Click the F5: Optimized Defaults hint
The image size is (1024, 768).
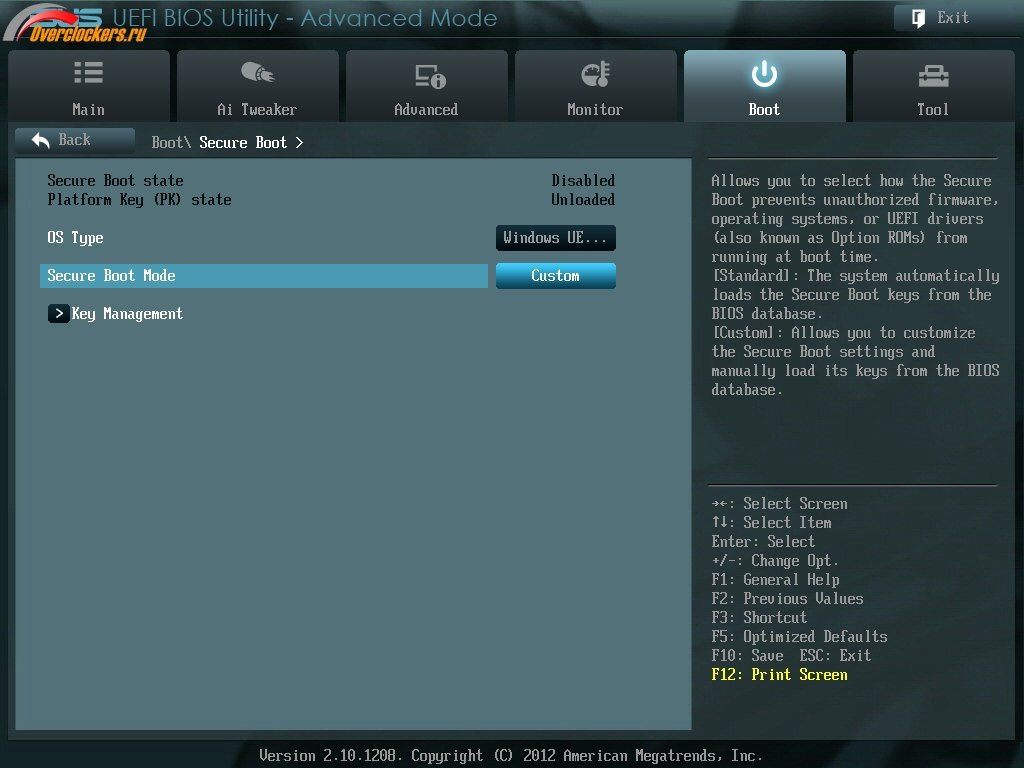click(799, 637)
